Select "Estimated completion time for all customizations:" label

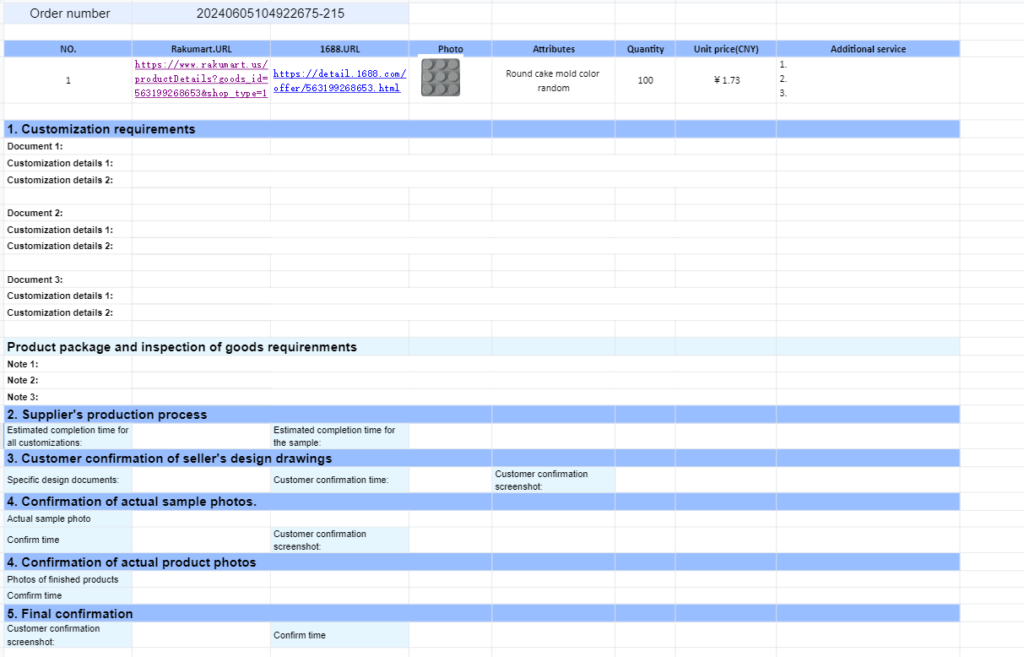68,436
